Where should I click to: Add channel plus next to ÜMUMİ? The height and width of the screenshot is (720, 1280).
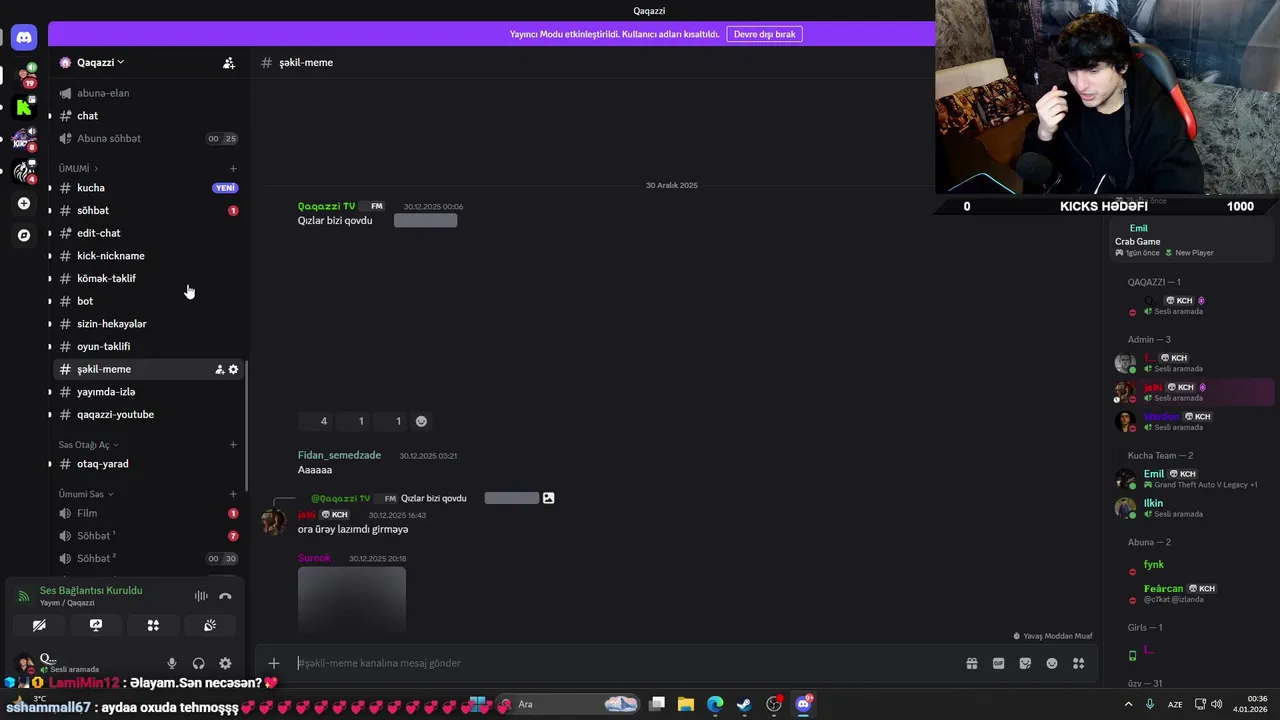233,168
